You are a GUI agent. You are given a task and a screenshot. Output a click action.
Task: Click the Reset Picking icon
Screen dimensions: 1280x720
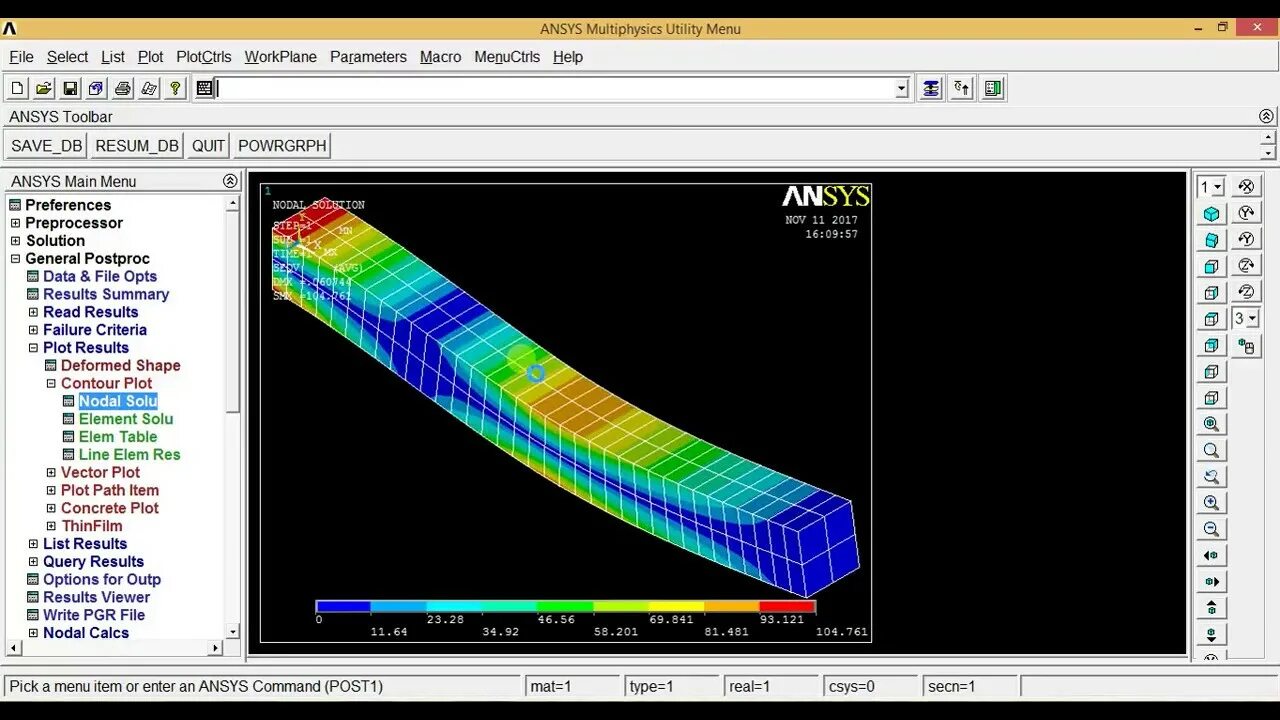click(962, 88)
